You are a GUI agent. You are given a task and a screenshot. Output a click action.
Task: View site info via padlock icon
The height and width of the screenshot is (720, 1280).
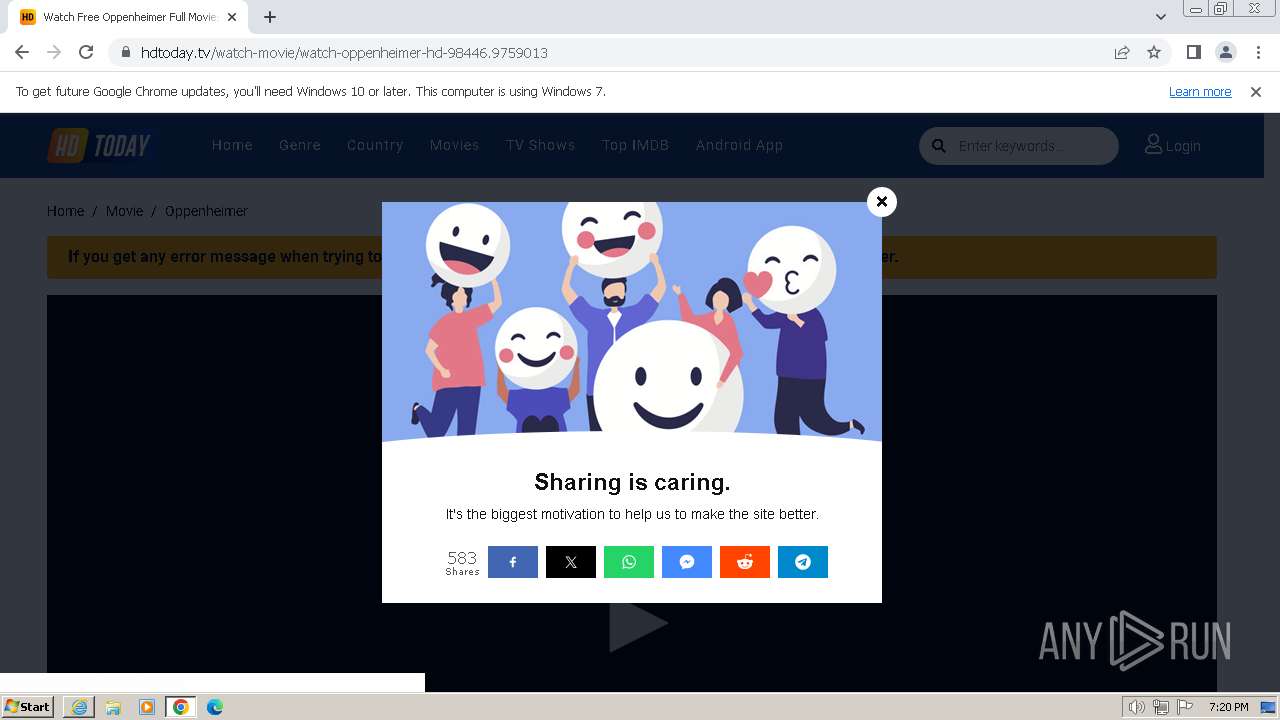coord(126,52)
